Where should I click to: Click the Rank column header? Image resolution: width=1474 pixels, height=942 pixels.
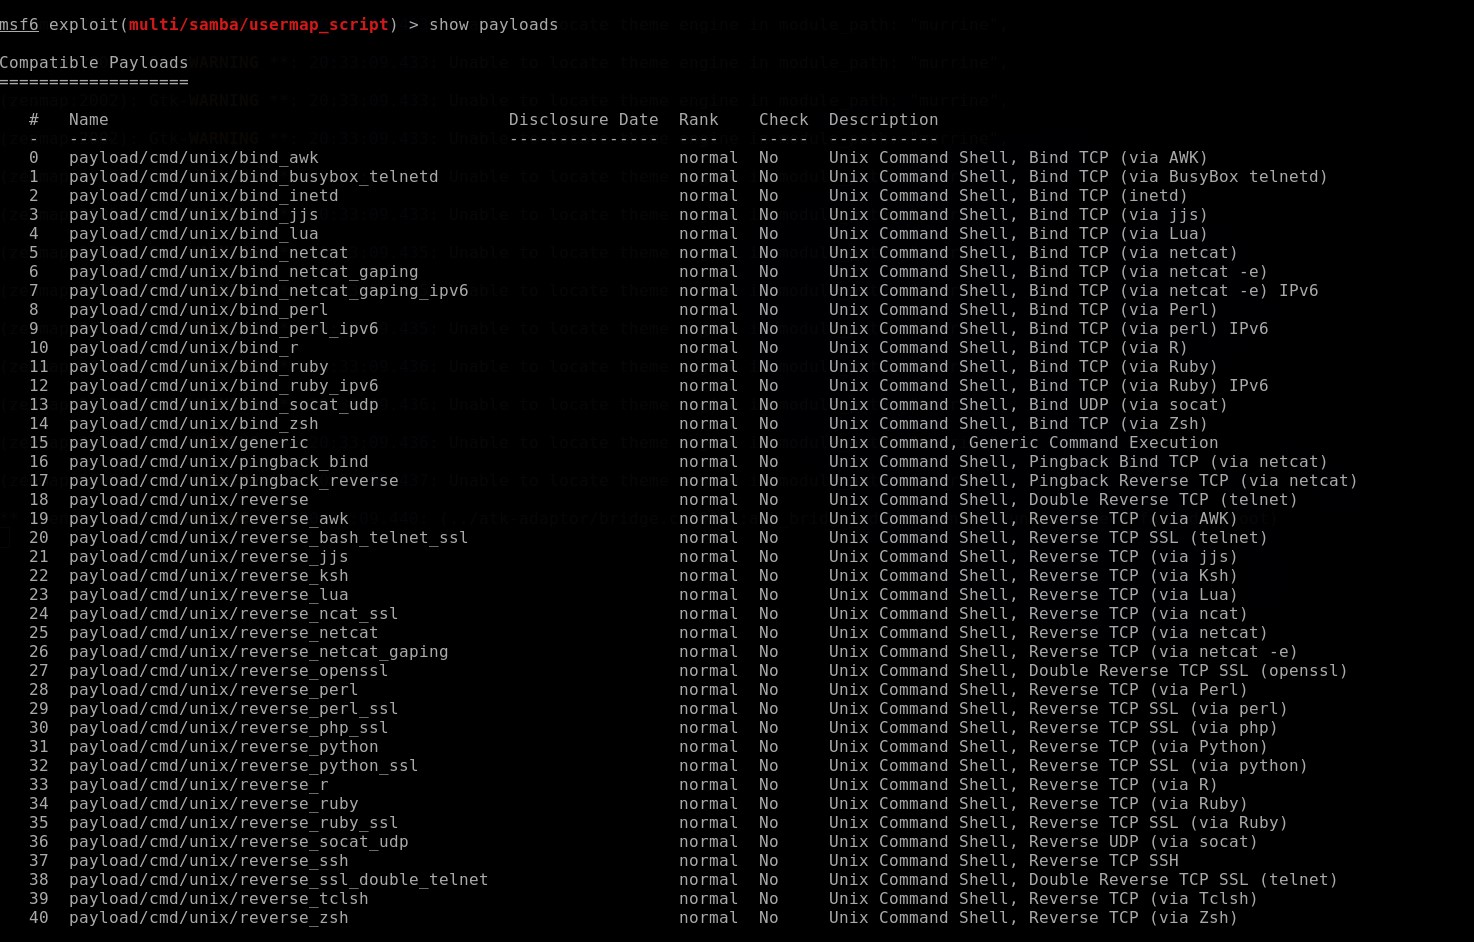pyautogui.click(x=698, y=120)
